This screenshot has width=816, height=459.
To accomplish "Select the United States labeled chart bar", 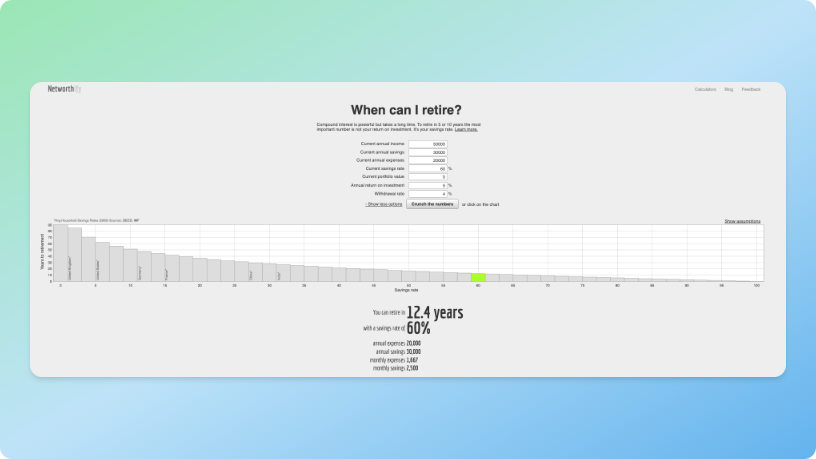I will (x=103, y=262).
